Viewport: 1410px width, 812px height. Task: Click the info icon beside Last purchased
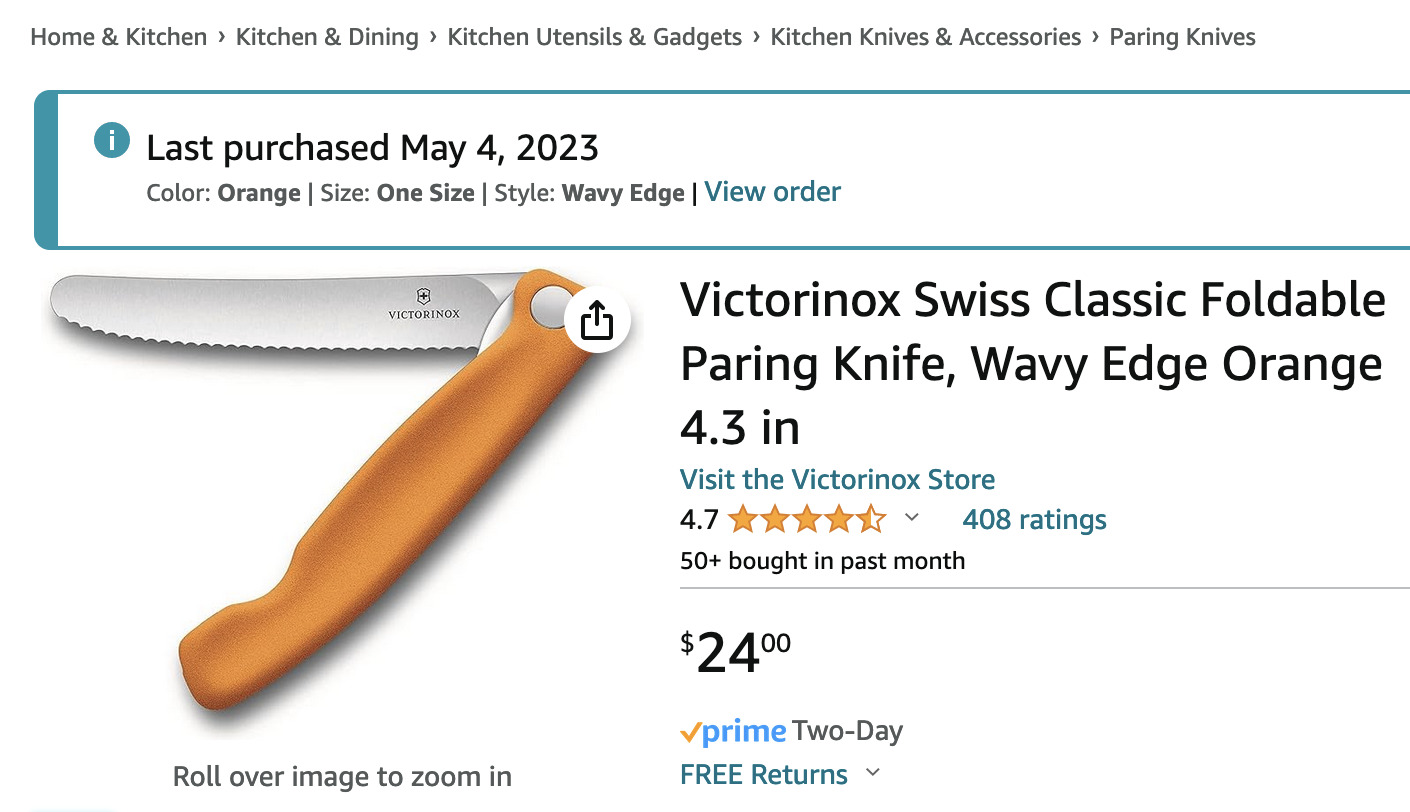pyautogui.click(x=112, y=141)
